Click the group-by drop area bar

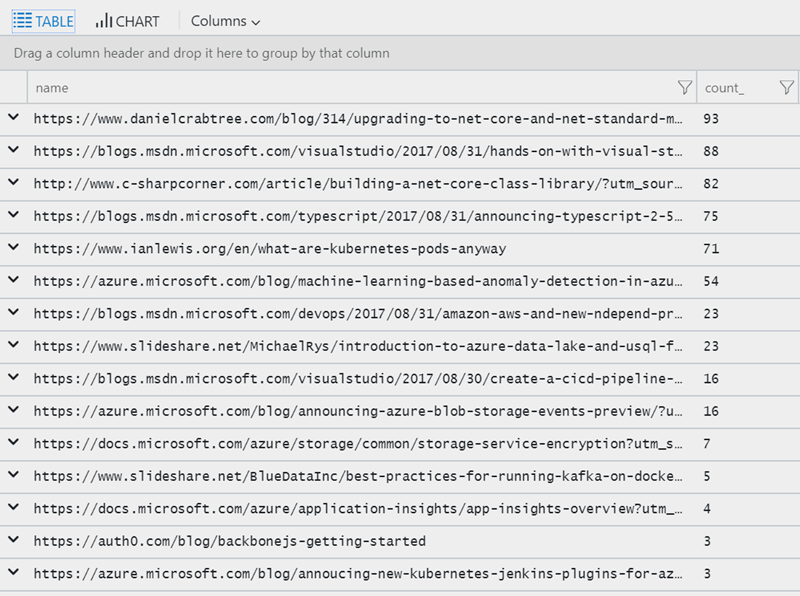click(x=400, y=53)
